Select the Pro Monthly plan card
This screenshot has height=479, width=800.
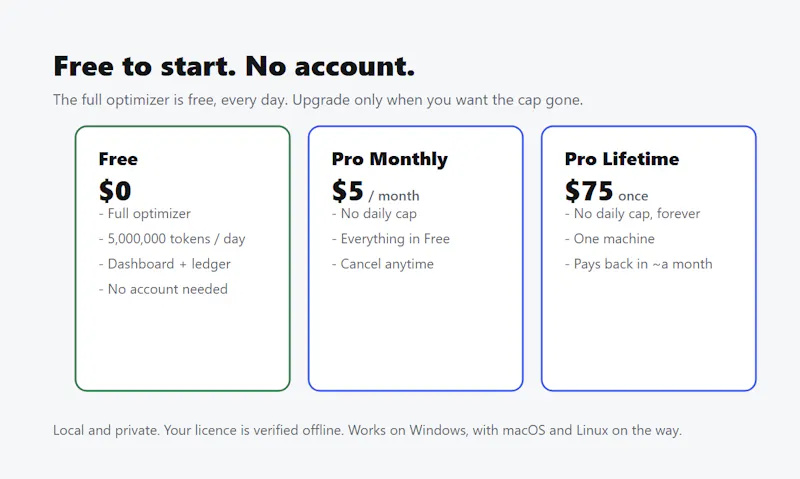pos(416,259)
